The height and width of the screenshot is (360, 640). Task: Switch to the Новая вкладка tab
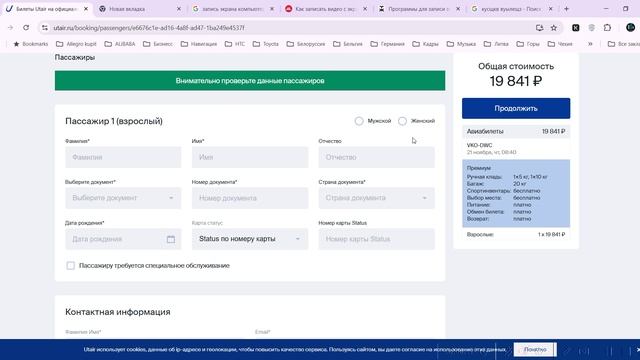tap(139, 9)
